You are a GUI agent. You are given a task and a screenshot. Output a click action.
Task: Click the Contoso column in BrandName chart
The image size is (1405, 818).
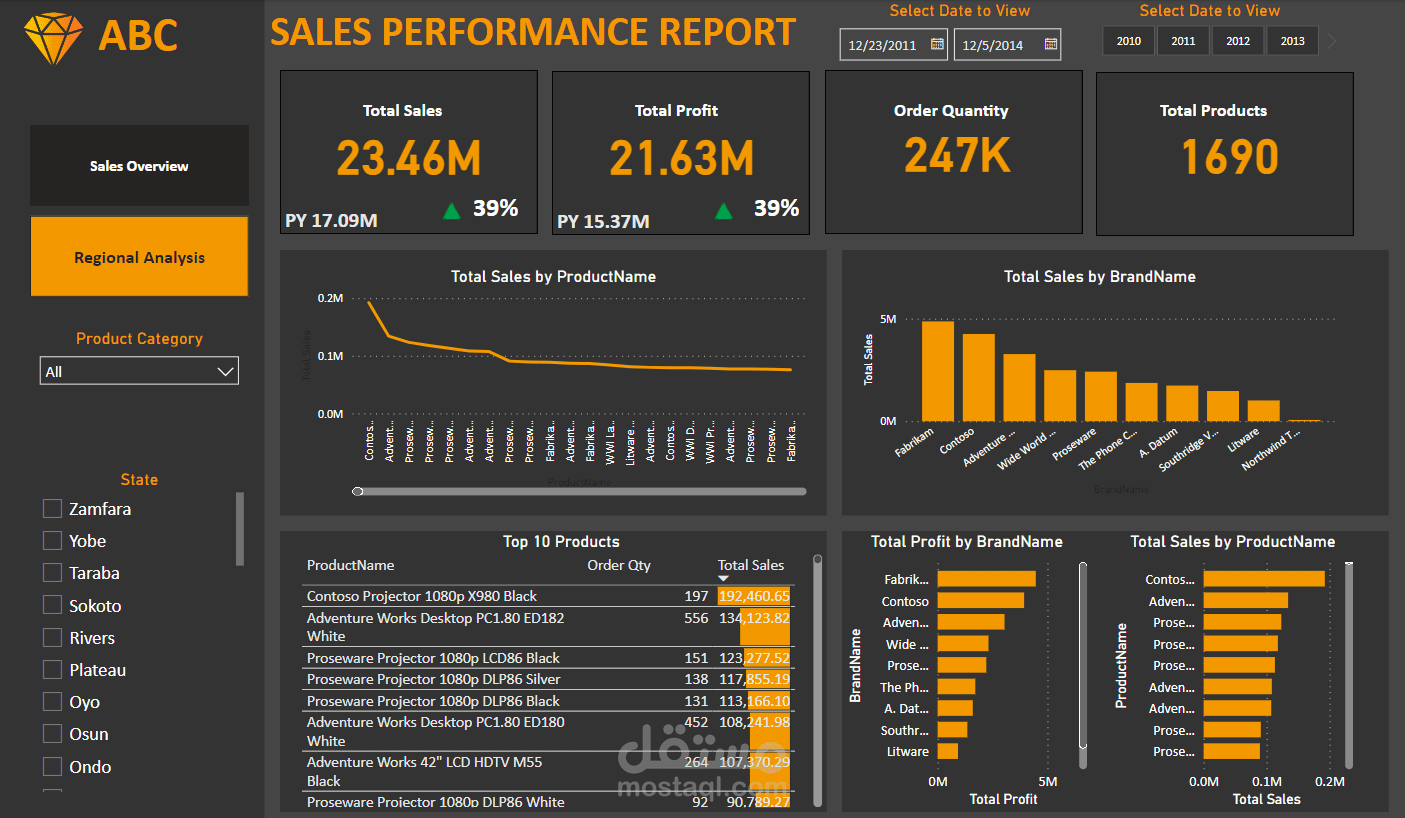(978, 377)
